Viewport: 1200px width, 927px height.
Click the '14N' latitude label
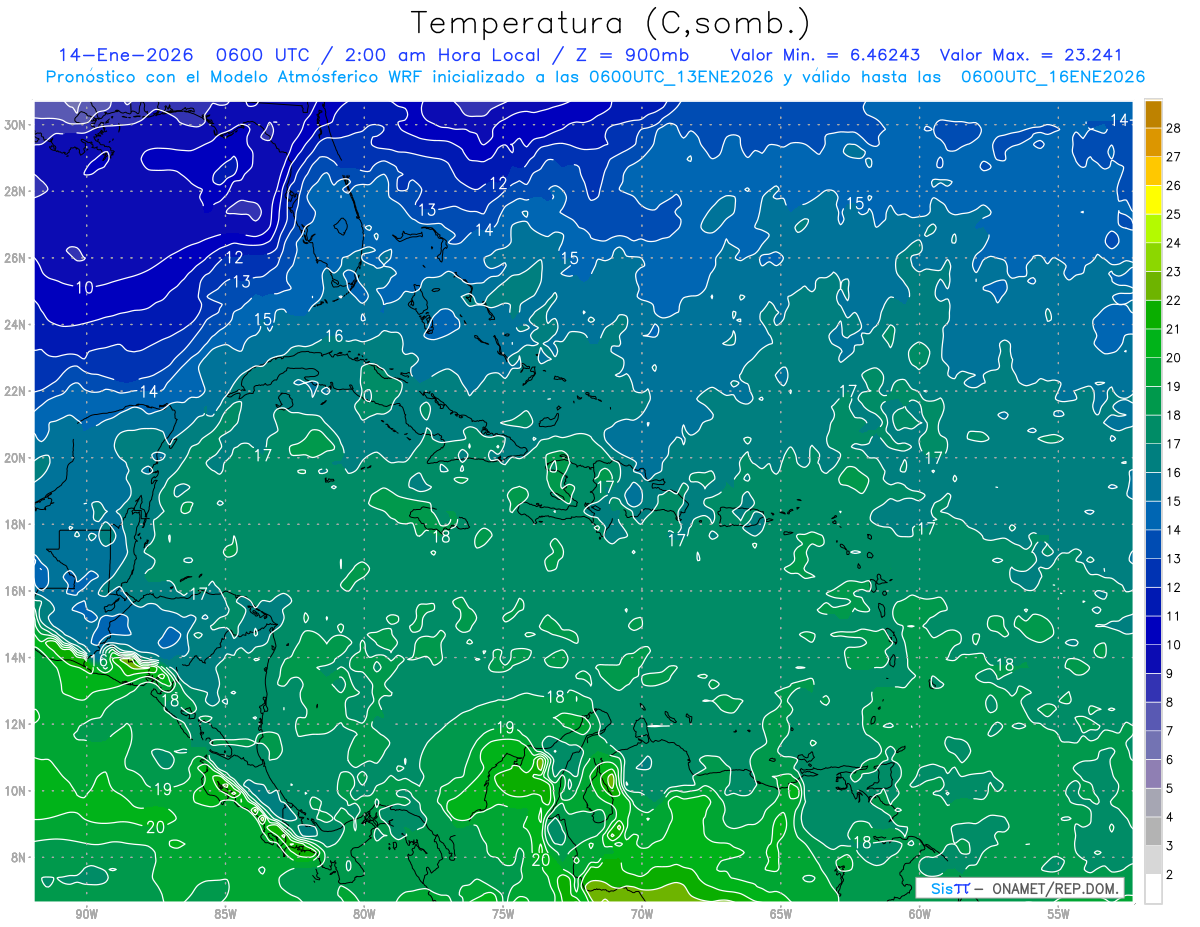tap(16, 658)
